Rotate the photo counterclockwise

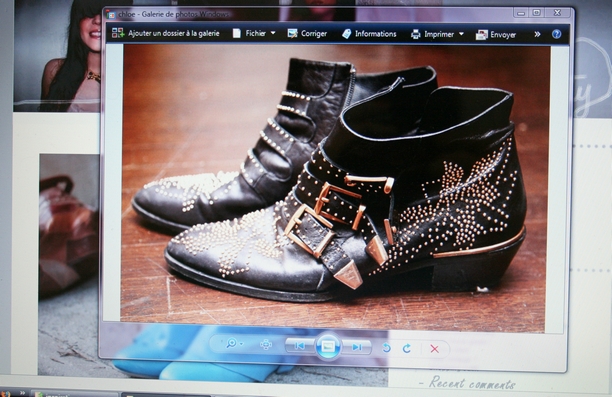pos(386,347)
